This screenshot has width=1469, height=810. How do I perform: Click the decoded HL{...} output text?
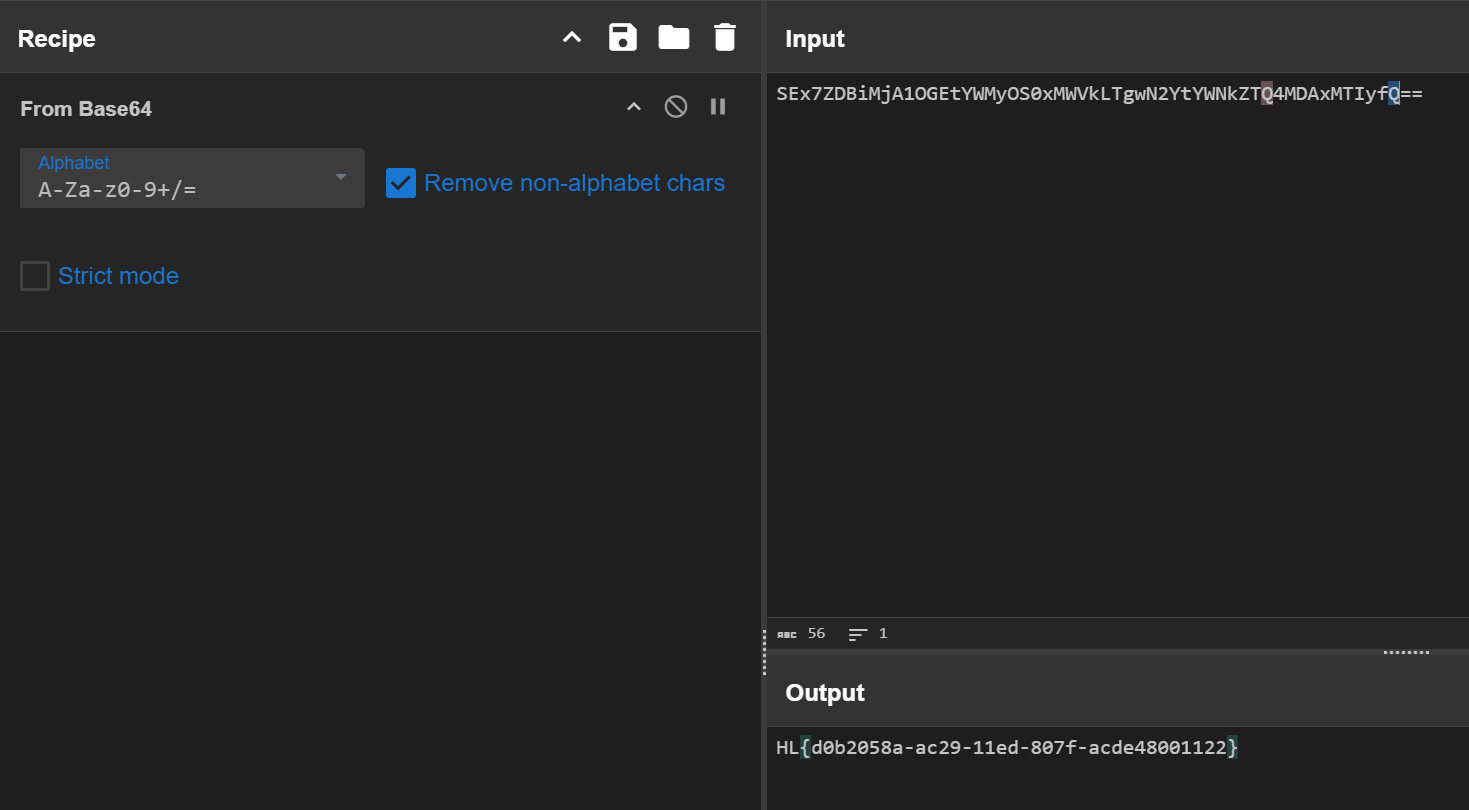point(1007,748)
